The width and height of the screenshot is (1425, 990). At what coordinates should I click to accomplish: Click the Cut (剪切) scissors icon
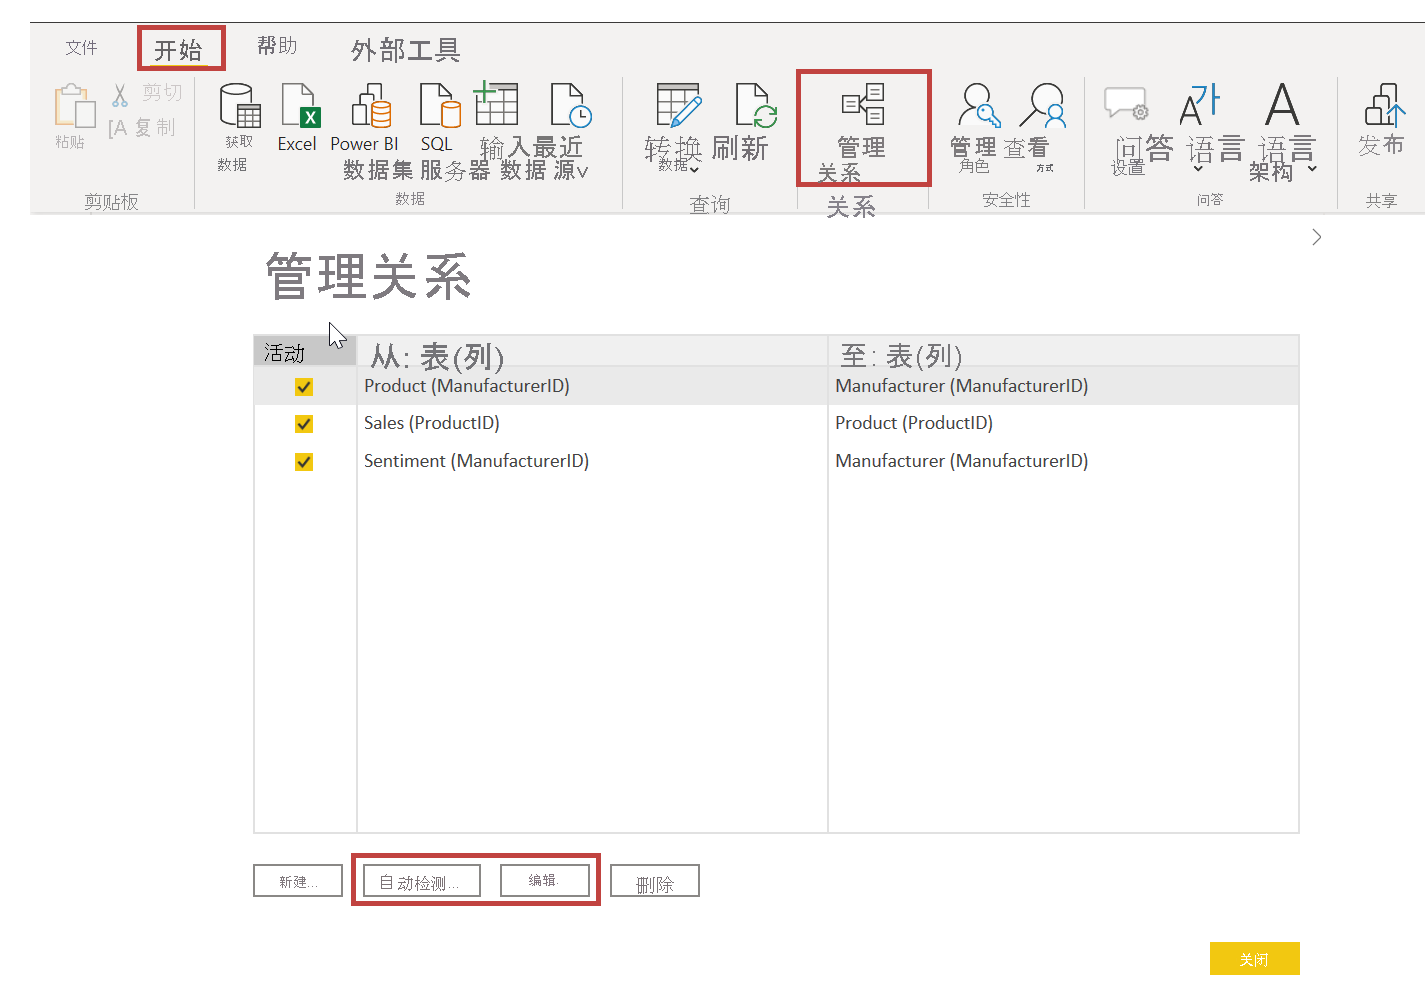point(120,95)
